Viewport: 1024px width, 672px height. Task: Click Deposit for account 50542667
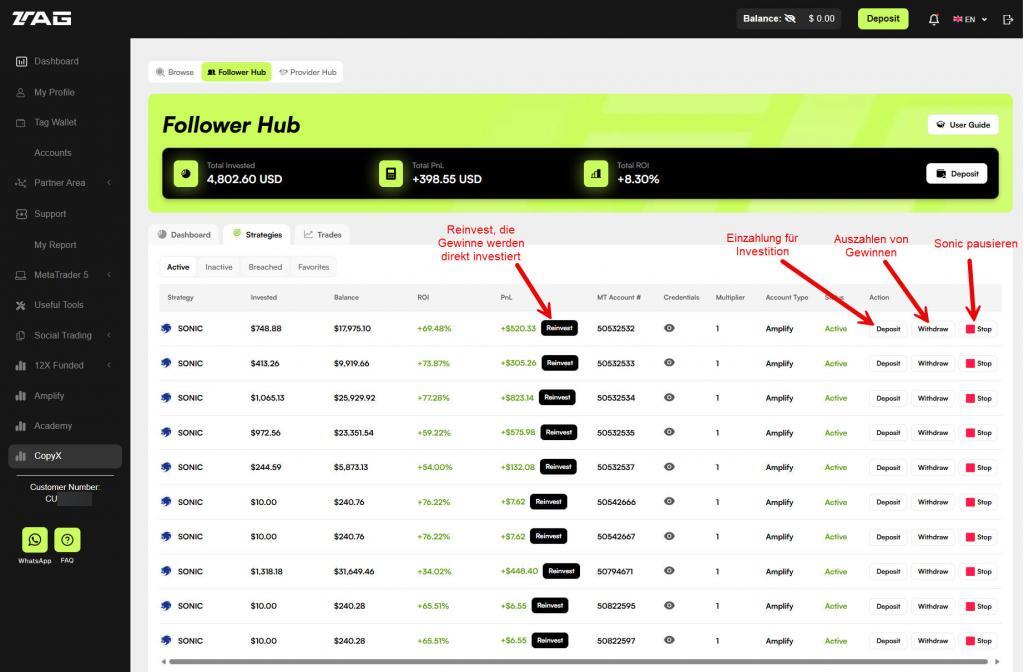[x=888, y=537]
